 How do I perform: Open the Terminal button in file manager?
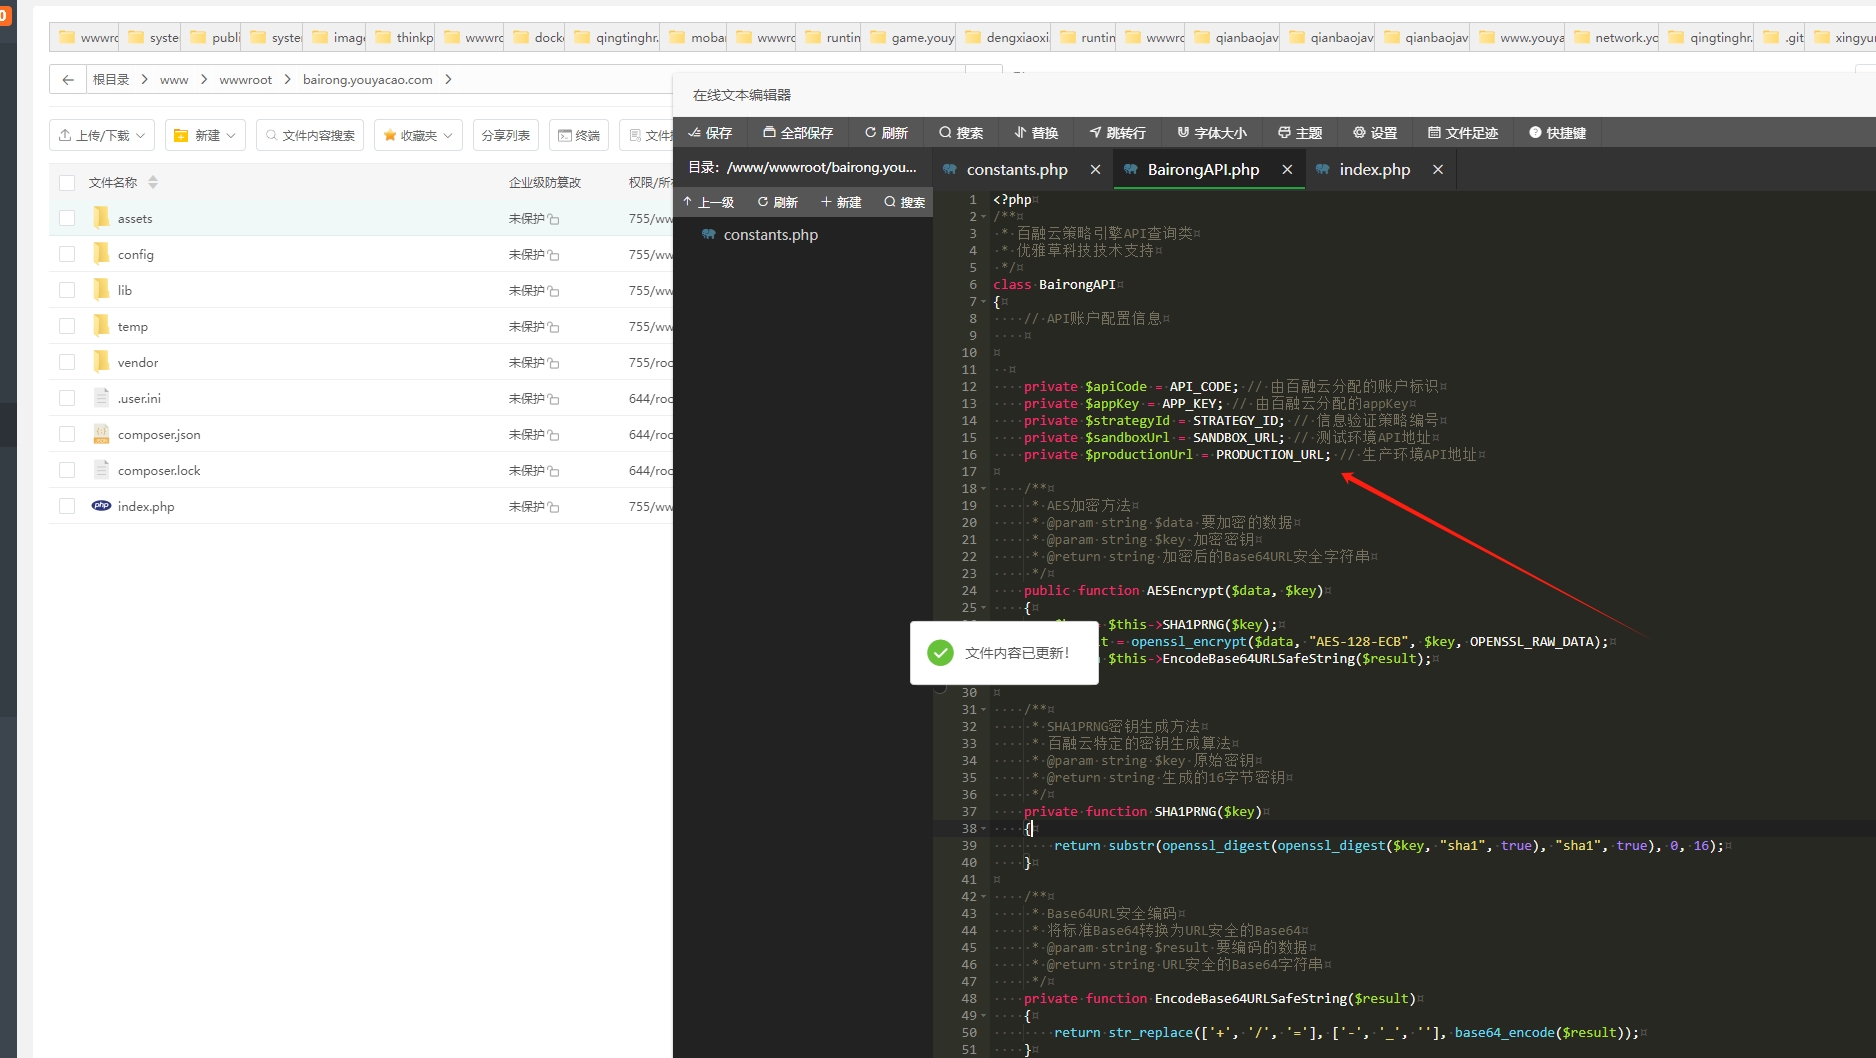click(x=579, y=135)
